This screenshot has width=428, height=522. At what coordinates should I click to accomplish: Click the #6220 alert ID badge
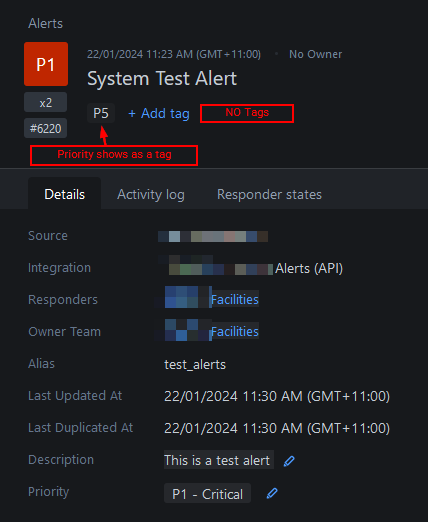46,128
